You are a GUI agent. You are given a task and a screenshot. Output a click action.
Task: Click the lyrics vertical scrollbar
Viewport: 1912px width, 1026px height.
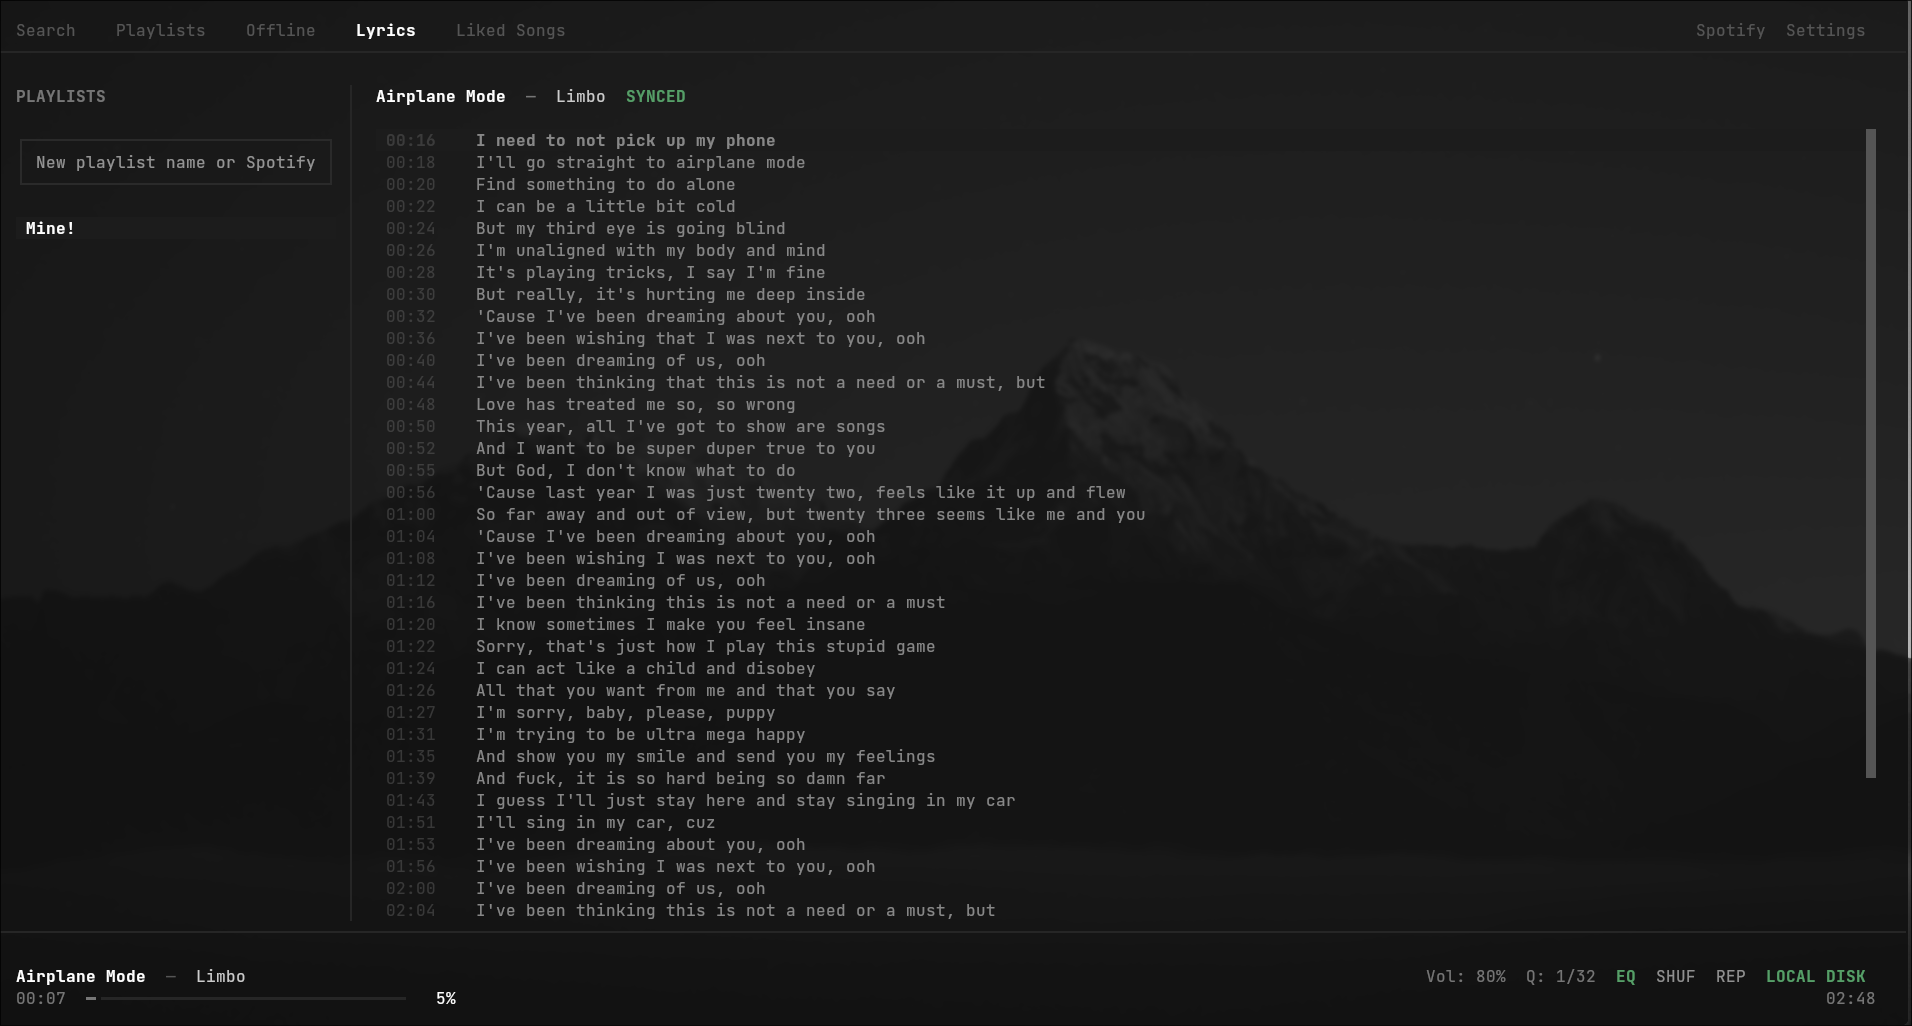1870,453
